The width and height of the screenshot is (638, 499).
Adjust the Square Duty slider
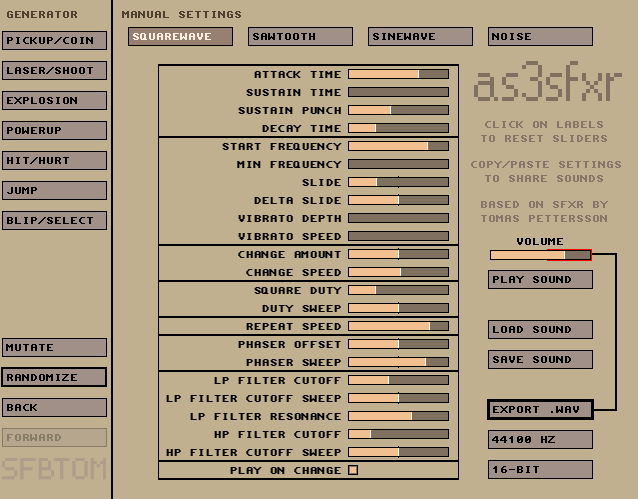pyautogui.click(x=399, y=290)
